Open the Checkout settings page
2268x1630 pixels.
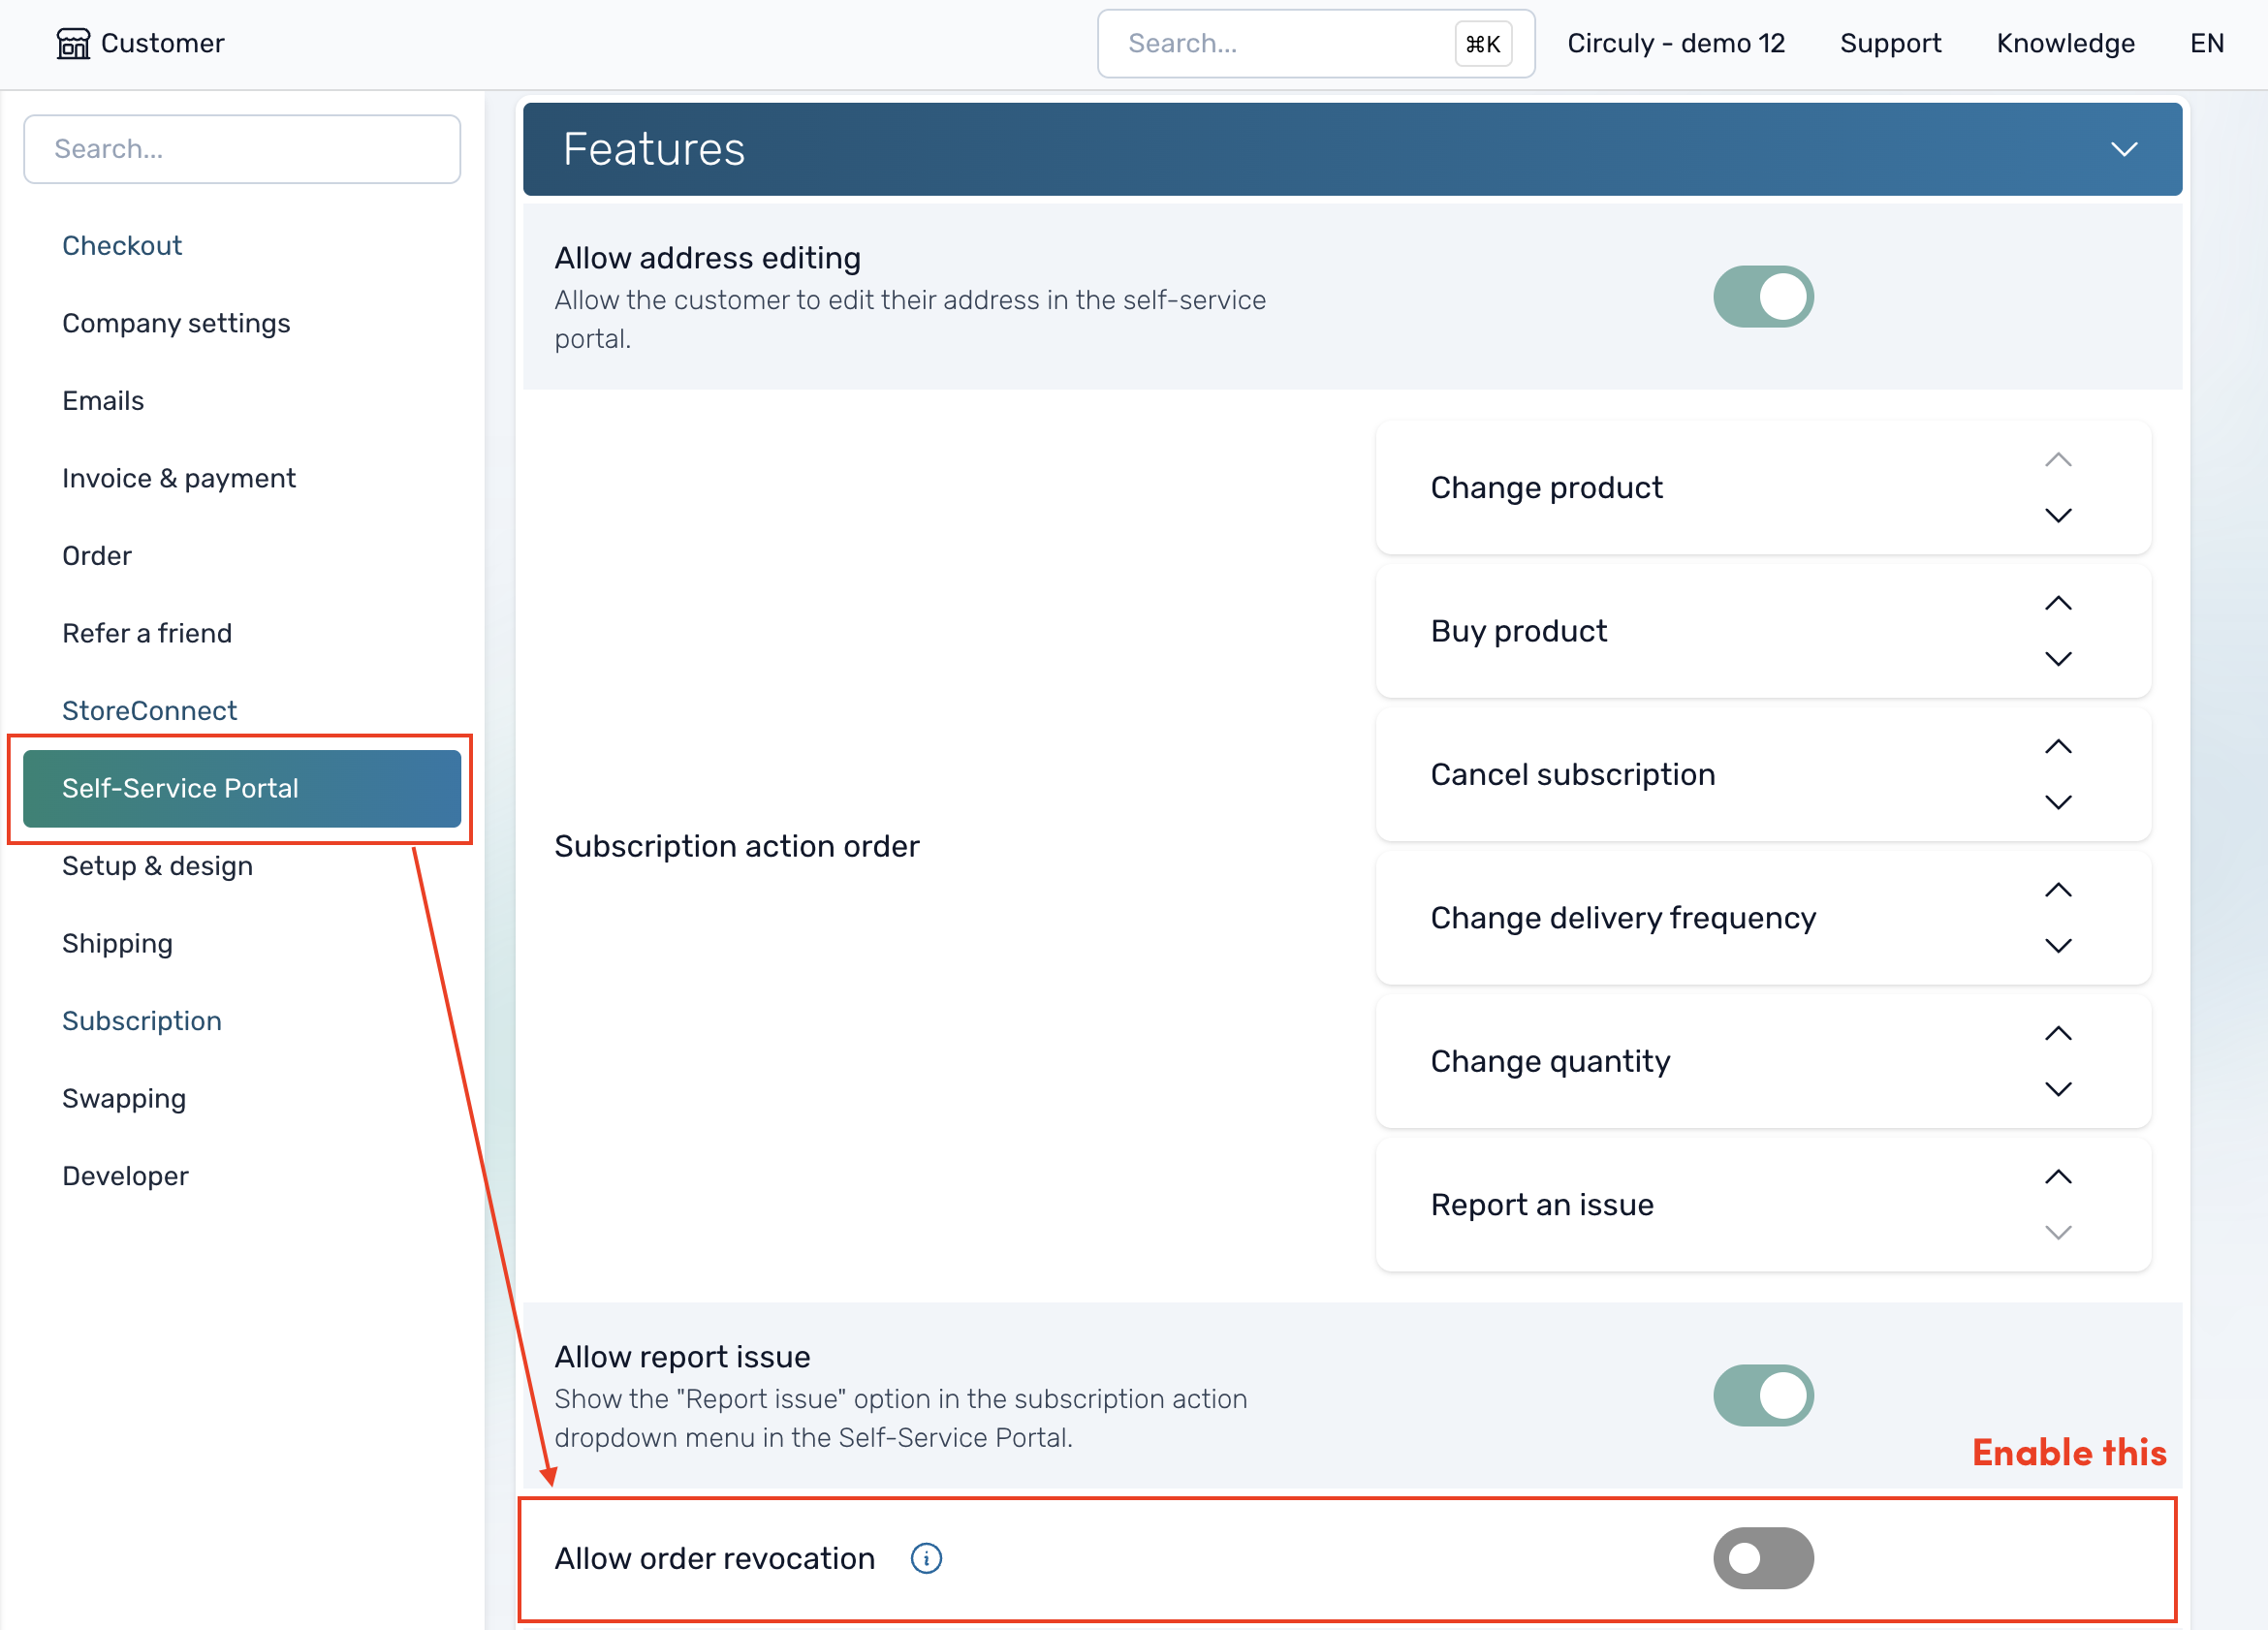[122, 245]
